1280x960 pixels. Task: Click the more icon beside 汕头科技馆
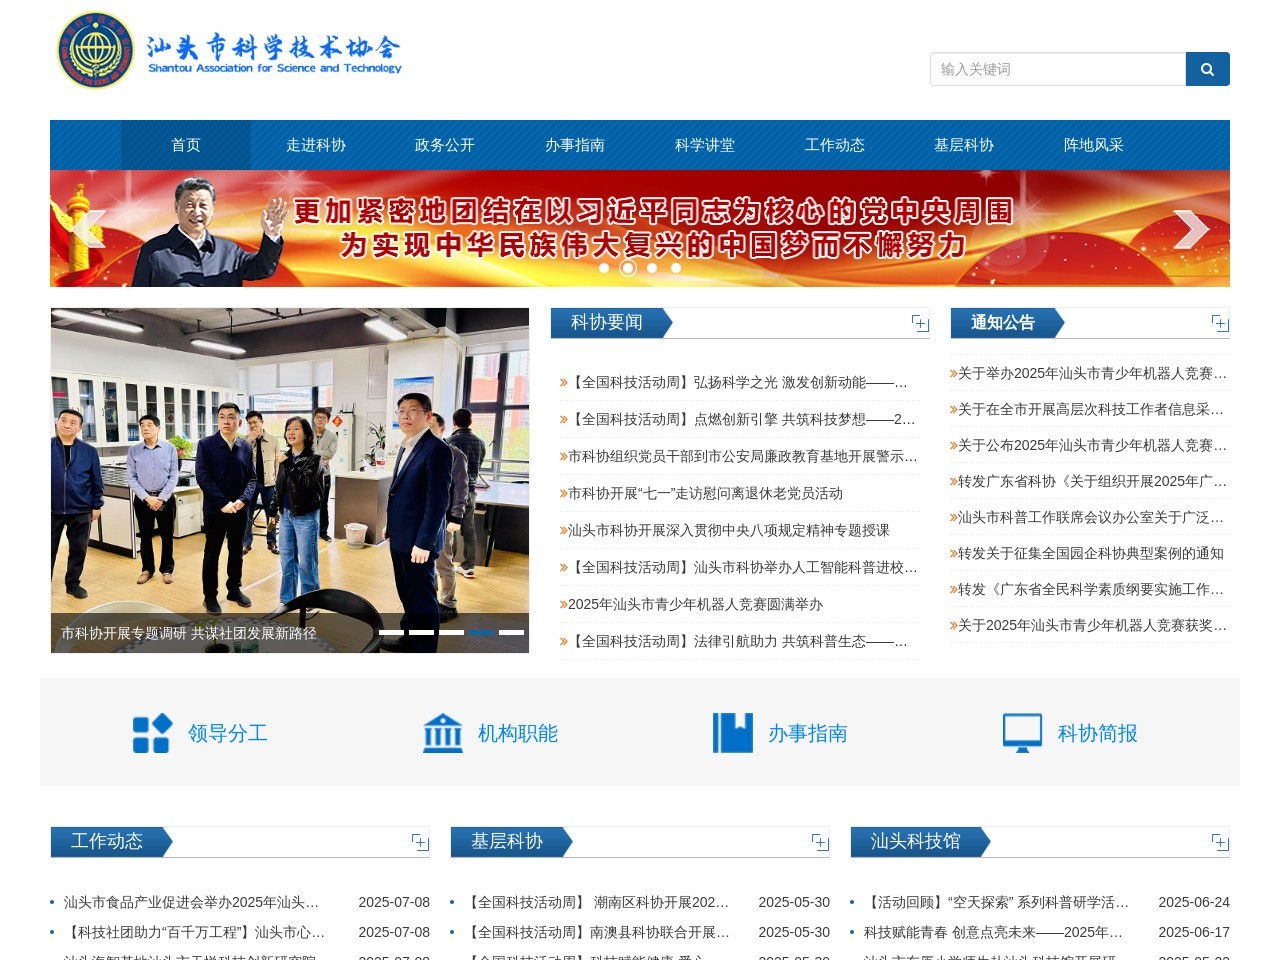(1219, 842)
